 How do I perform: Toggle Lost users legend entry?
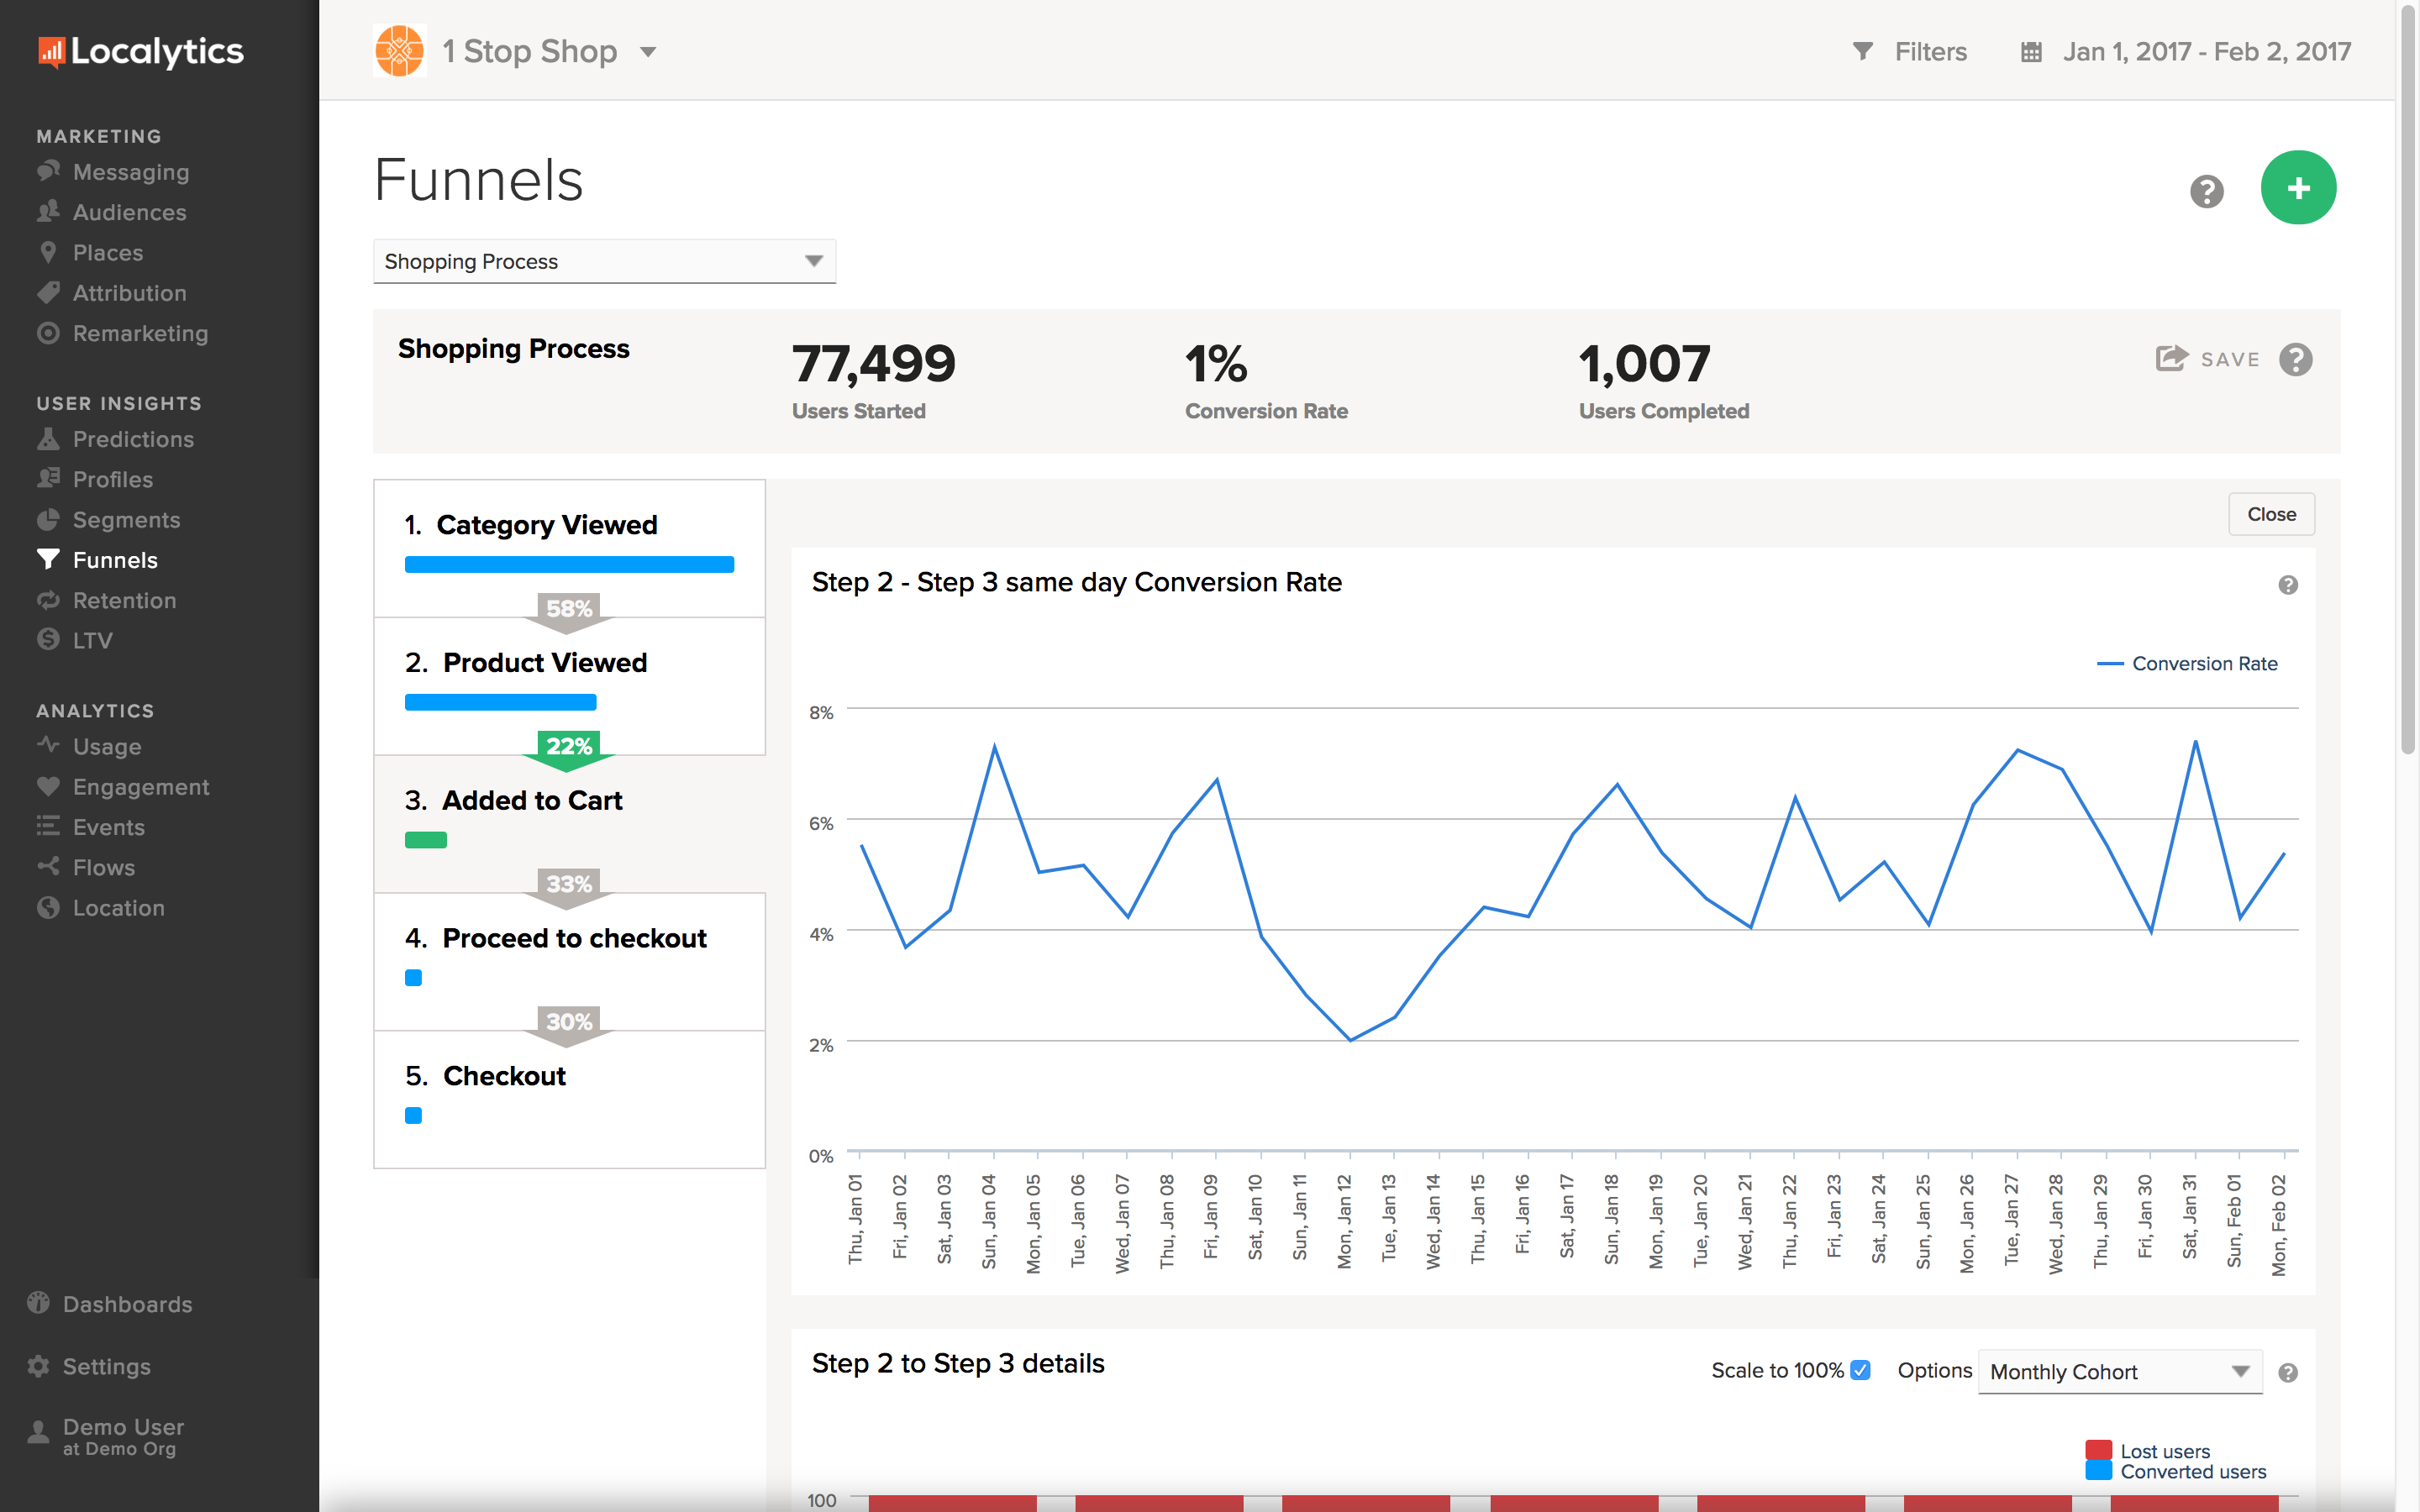[2164, 1451]
